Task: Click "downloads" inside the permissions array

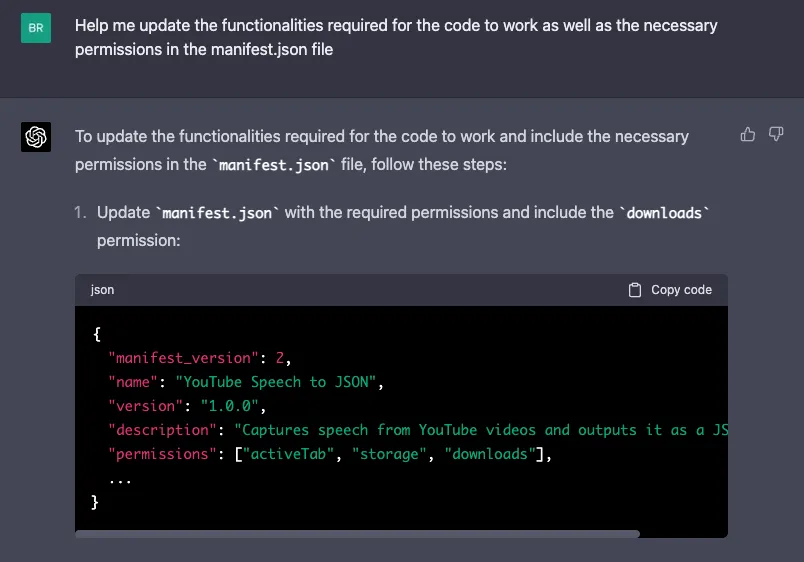Action: click(489, 454)
